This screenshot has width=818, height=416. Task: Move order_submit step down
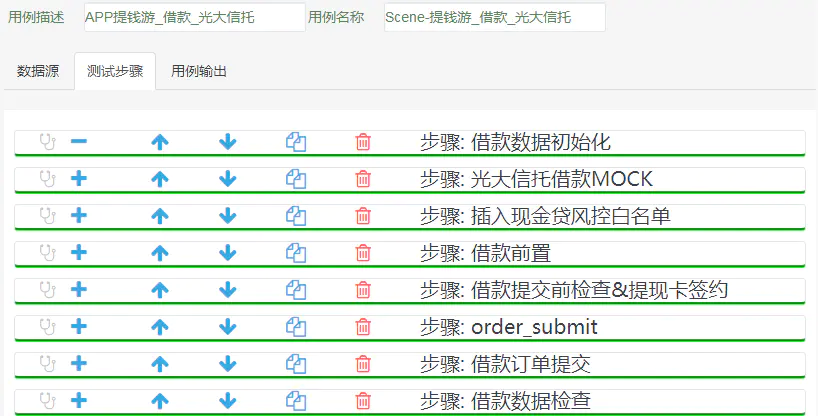[227, 327]
